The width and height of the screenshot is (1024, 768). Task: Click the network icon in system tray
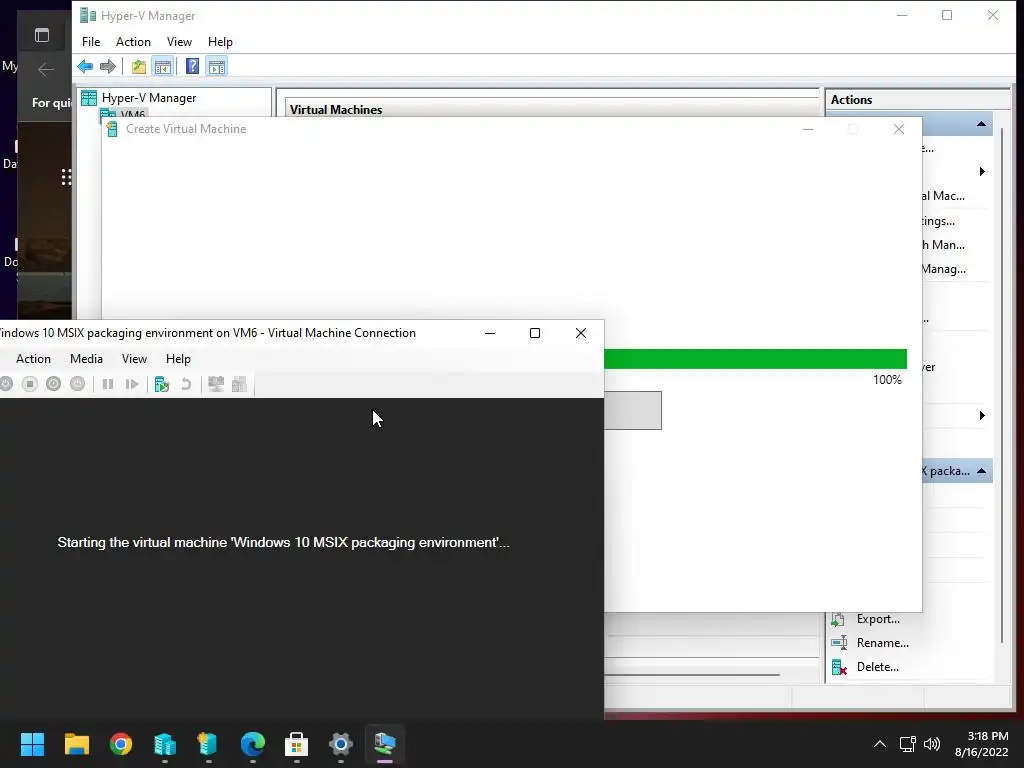point(907,744)
